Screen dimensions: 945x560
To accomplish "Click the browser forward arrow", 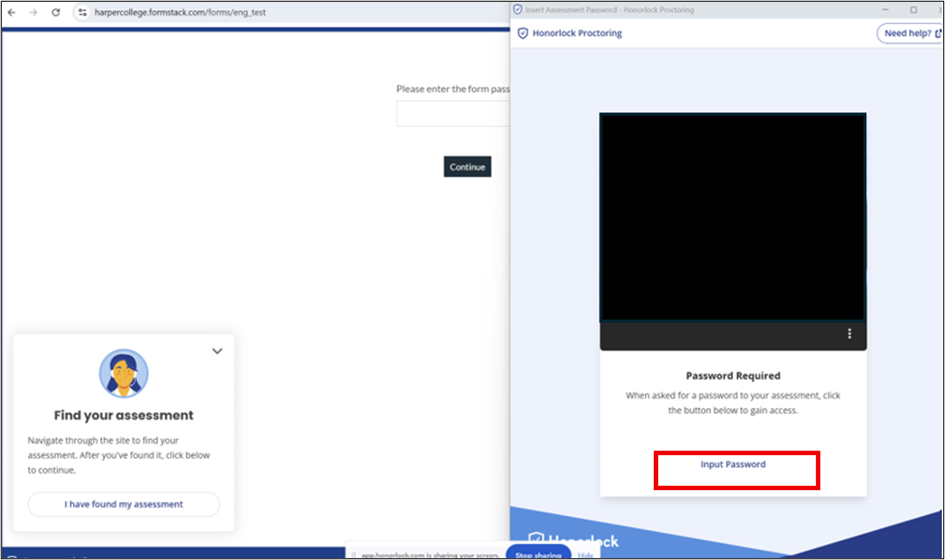I will click(33, 12).
